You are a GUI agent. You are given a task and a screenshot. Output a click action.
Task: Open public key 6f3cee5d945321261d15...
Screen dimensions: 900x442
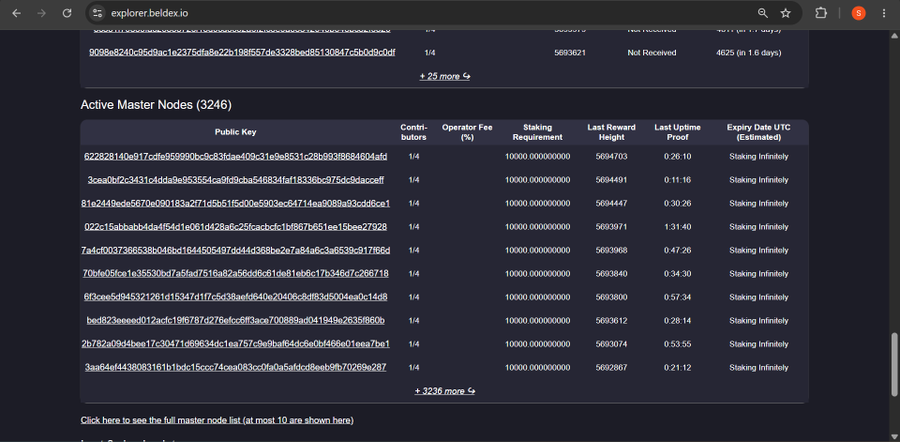(x=235, y=297)
